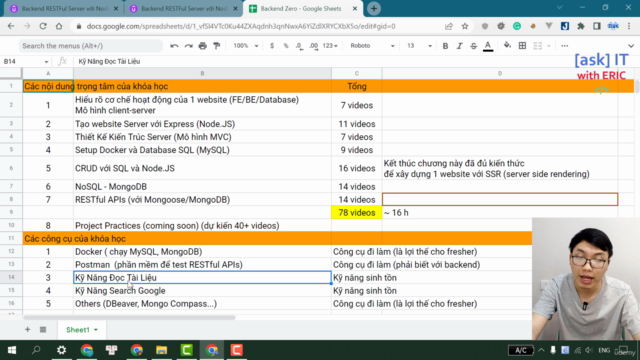Click the ENG language indicator
Image resolution: width=640 pixels, height=360 pixels.
(x=604, y=350)
